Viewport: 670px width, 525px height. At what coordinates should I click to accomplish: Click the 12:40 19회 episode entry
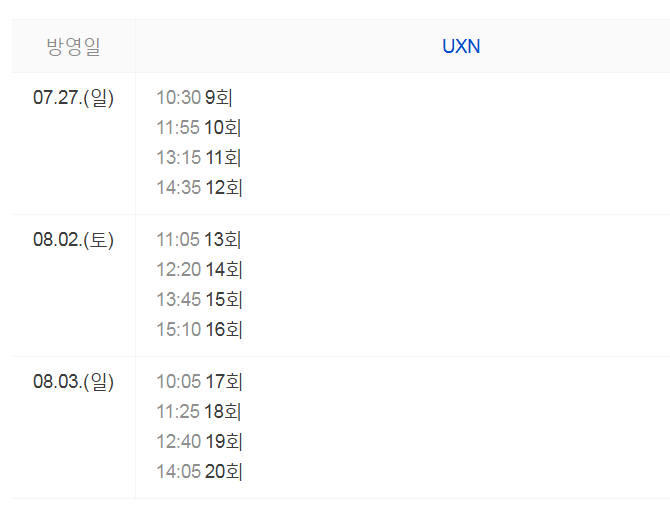tap(199, 442)
